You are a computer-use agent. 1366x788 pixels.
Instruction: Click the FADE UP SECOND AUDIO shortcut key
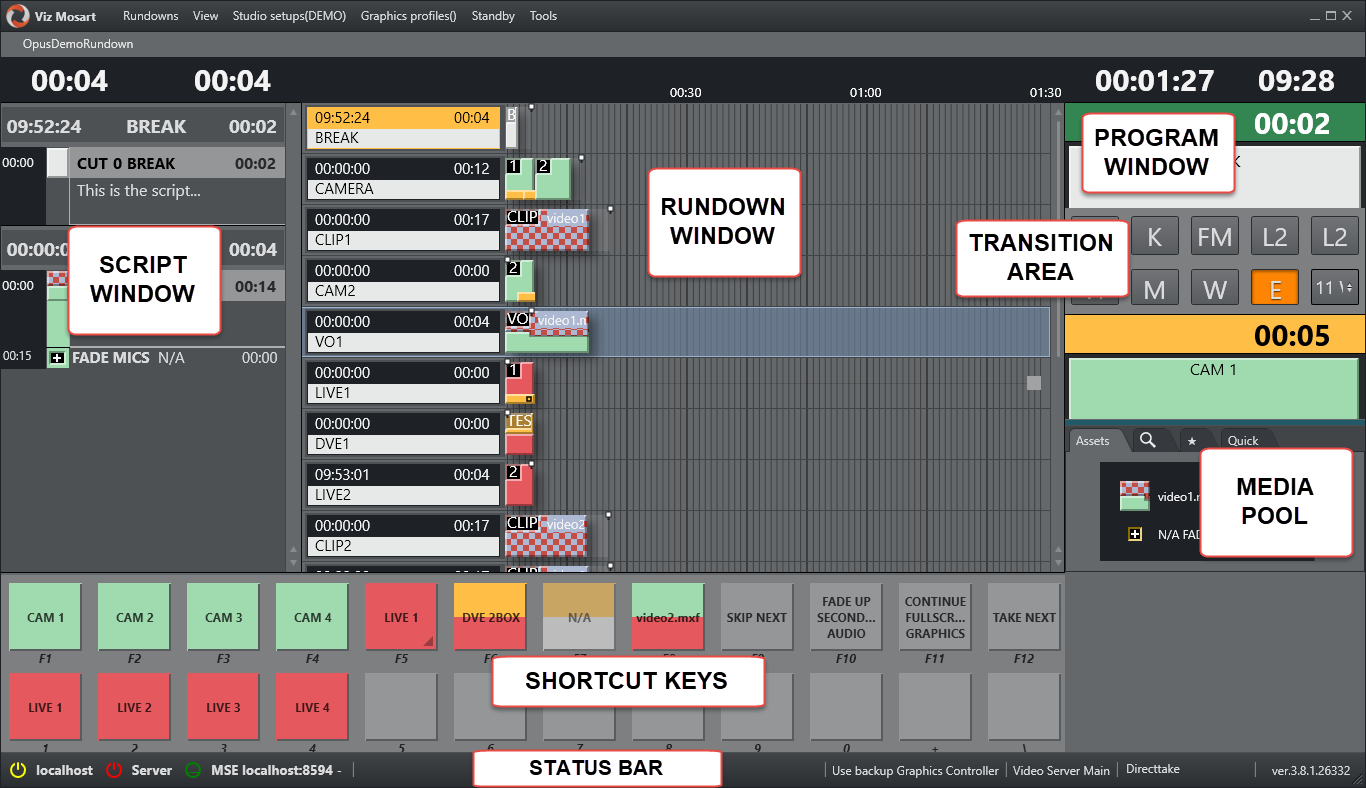click(x=846, y=617)
